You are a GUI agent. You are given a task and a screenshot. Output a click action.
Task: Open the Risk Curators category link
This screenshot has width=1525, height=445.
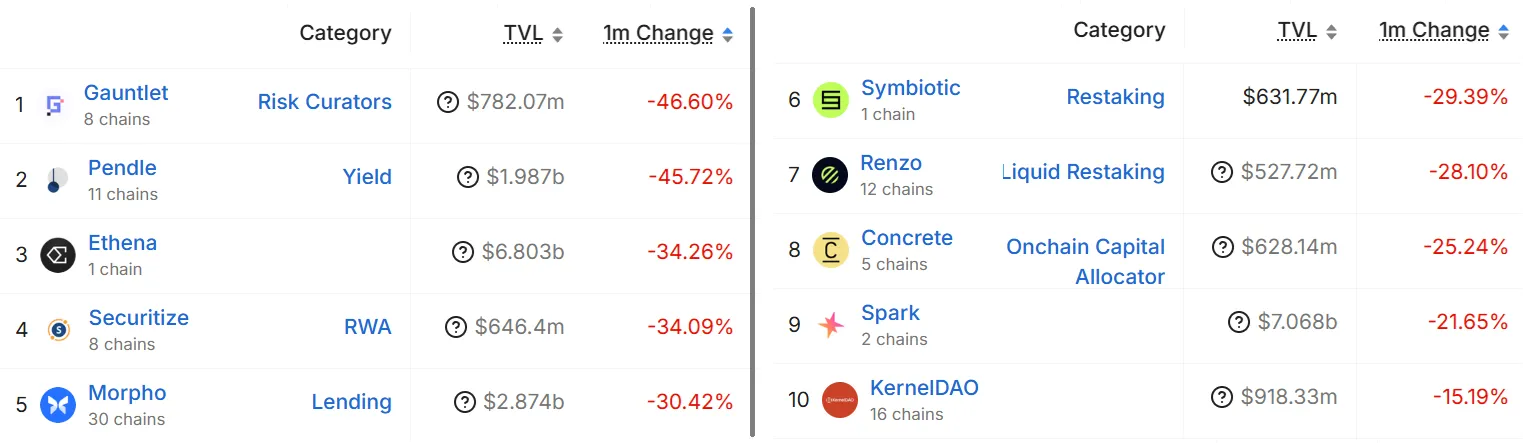coord(324,102)
